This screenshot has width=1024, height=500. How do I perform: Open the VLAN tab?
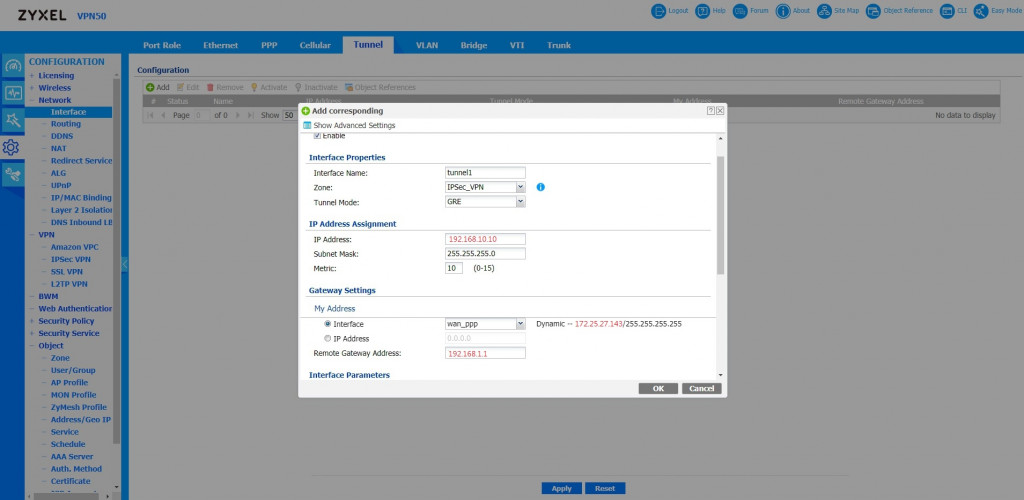point(427,45)
